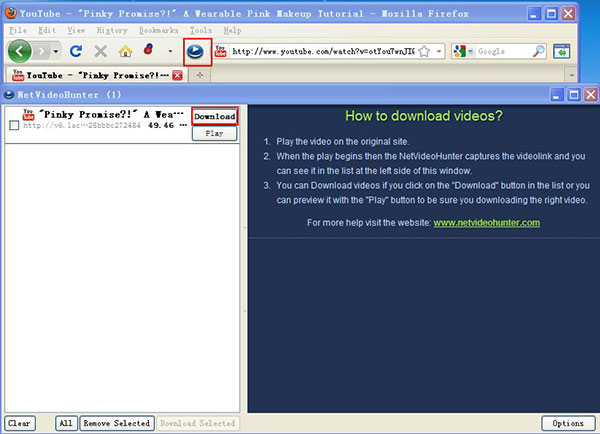Click the 'How to download videos?' heading
Viewport: 600px width, 434px height.
(424, 116)
